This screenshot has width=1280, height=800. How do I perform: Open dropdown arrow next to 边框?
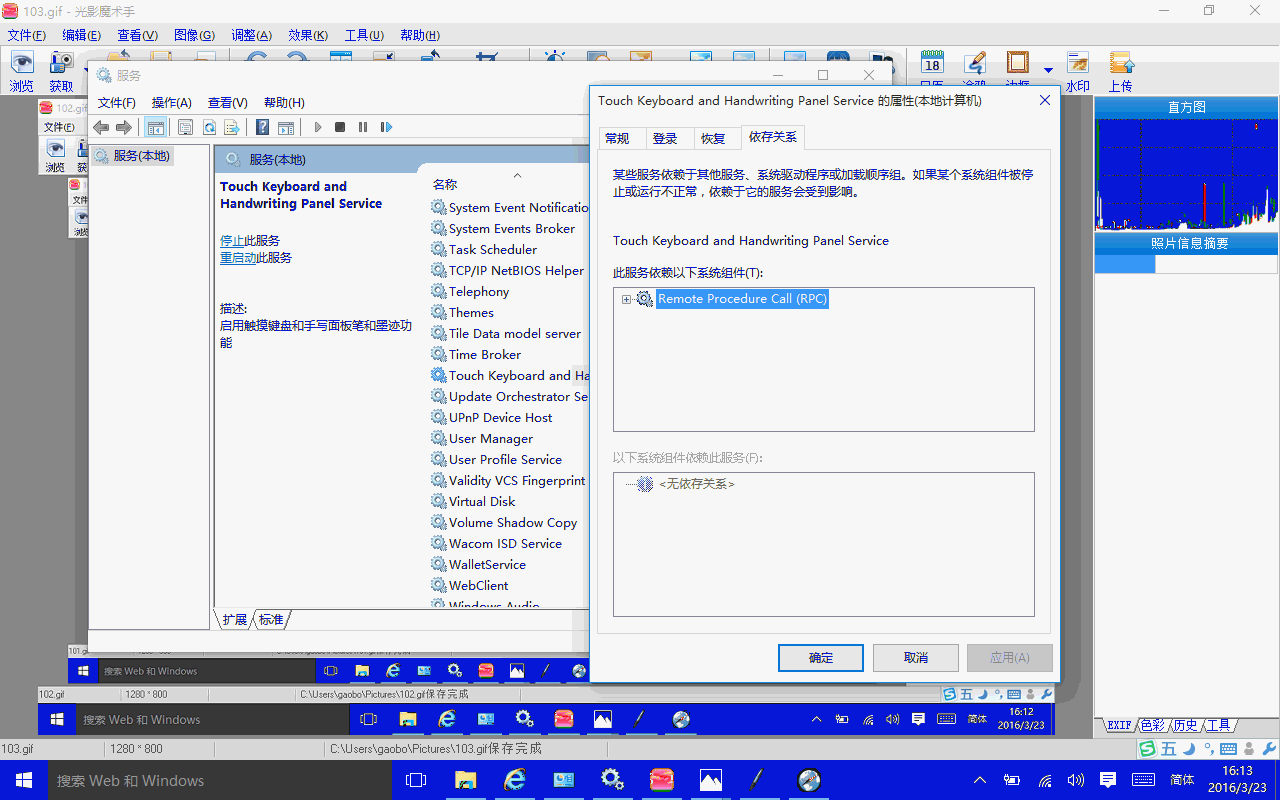pos(1048,70)
